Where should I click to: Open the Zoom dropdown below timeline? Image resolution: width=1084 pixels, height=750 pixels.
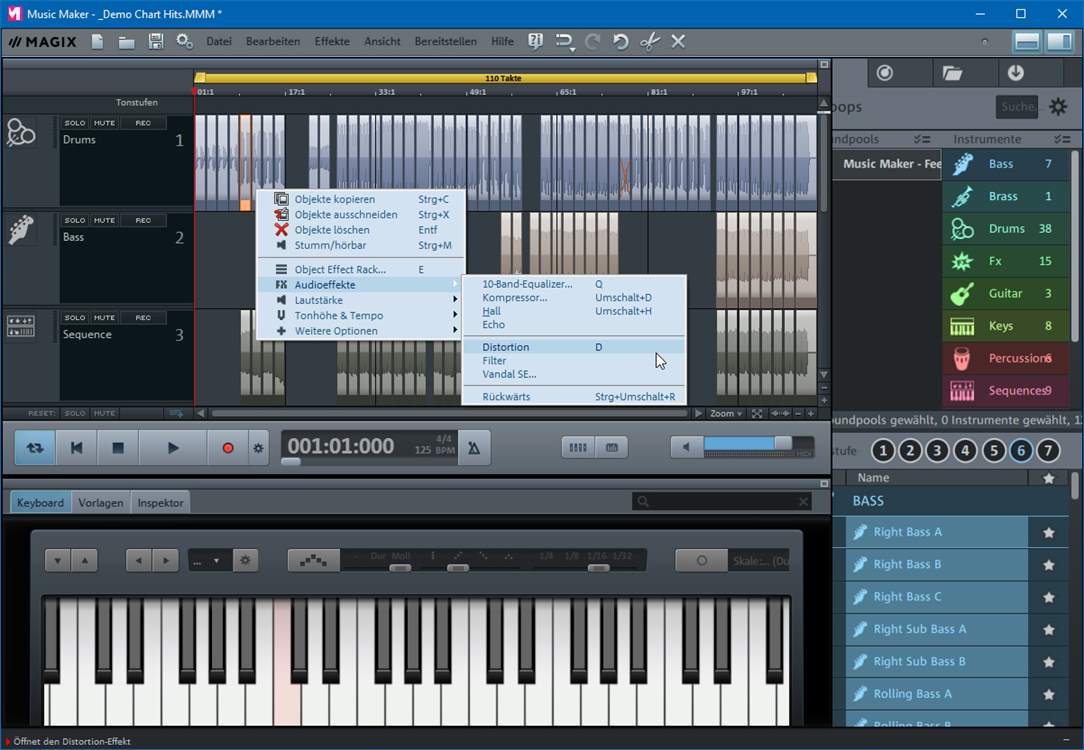click(x=725, y=413)
